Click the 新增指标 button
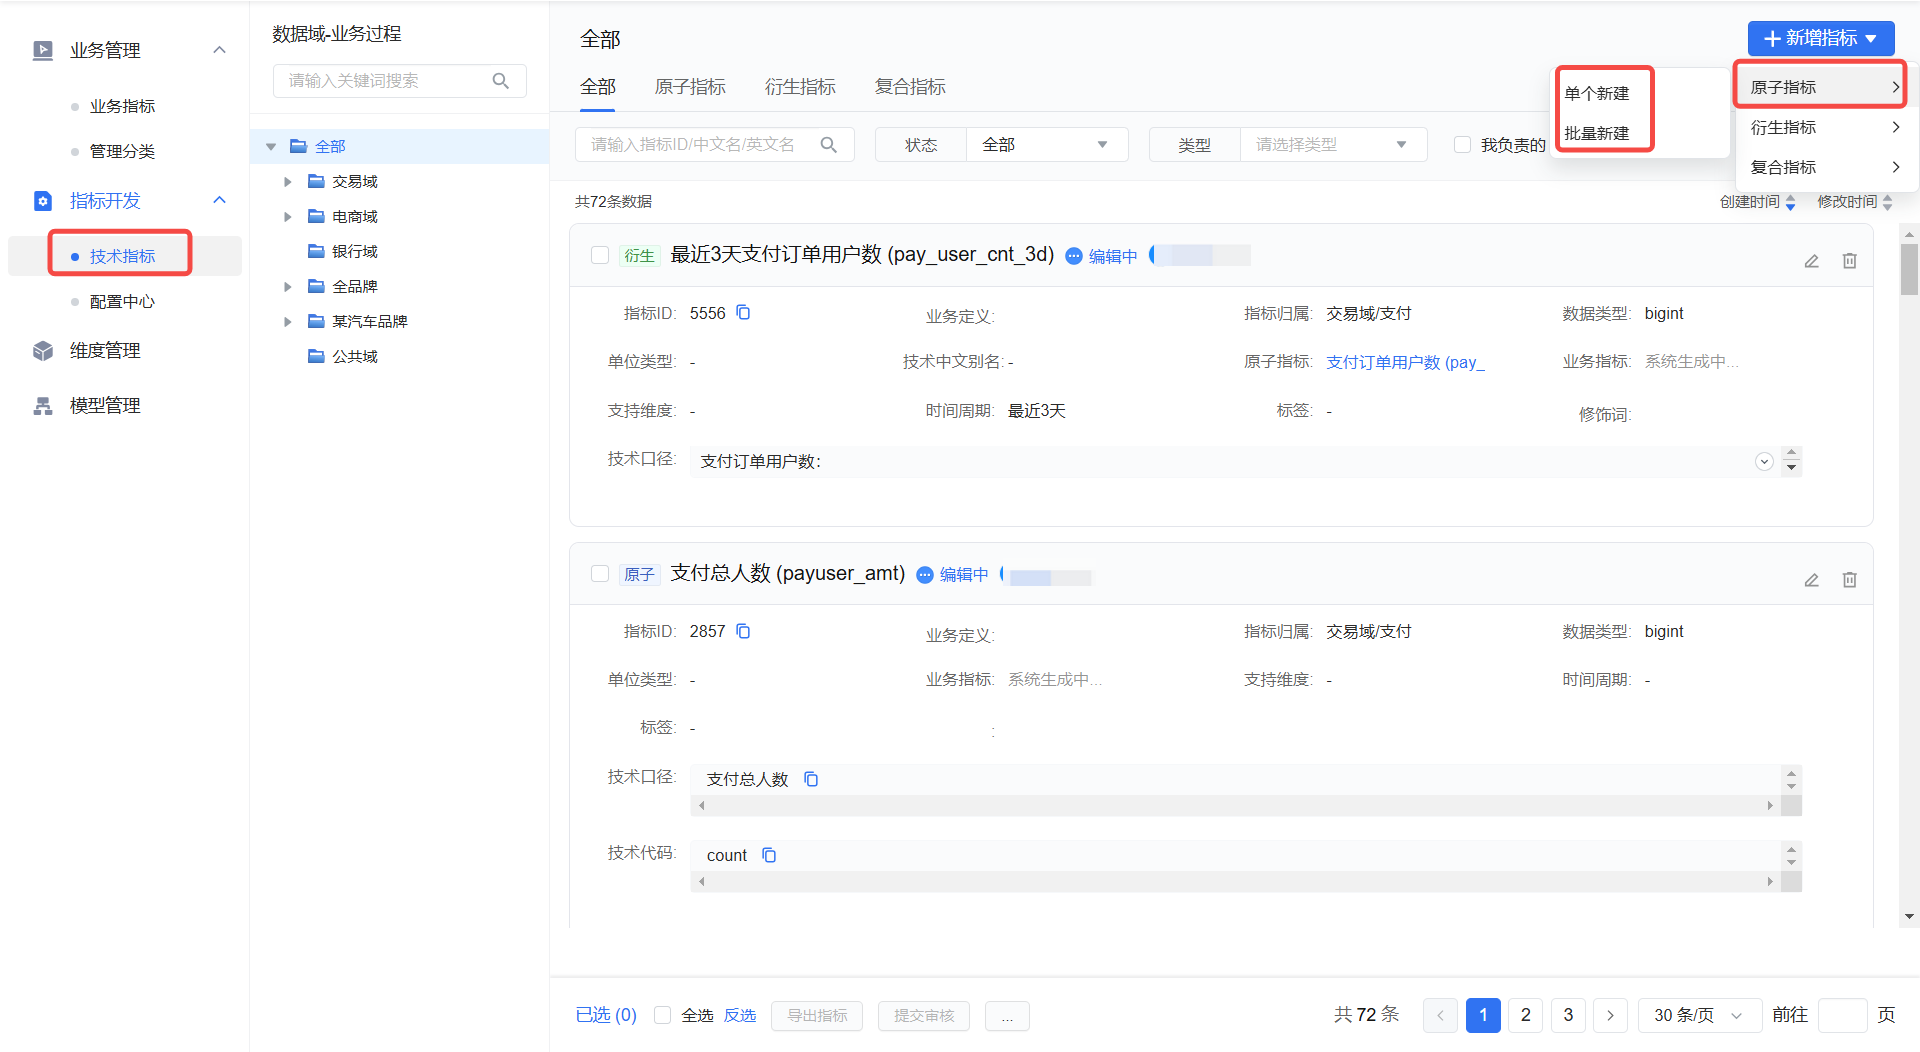 pyautogui.click(x=1820, y=38)
